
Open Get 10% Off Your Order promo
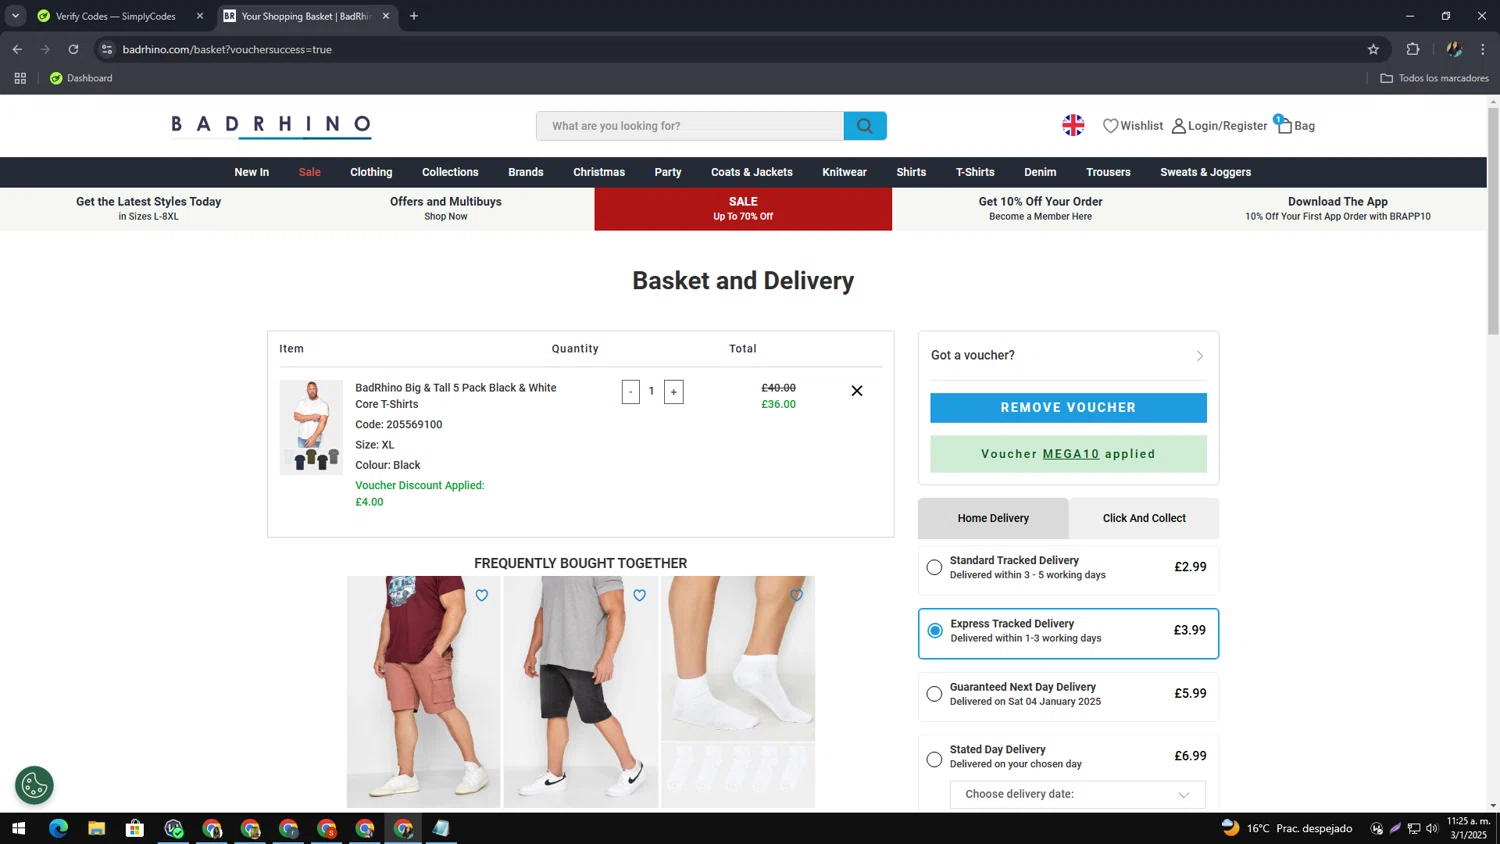(x=1040, y=208)
